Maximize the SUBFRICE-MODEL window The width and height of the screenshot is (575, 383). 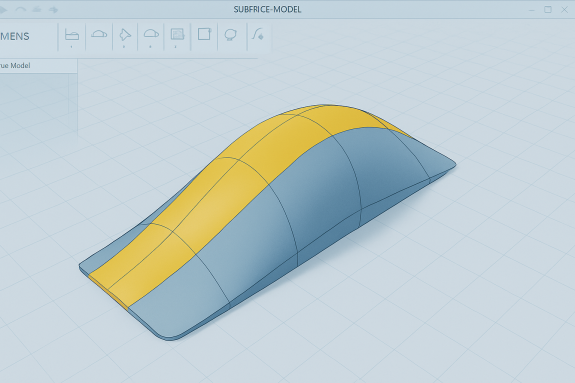(x=548, y=10)
